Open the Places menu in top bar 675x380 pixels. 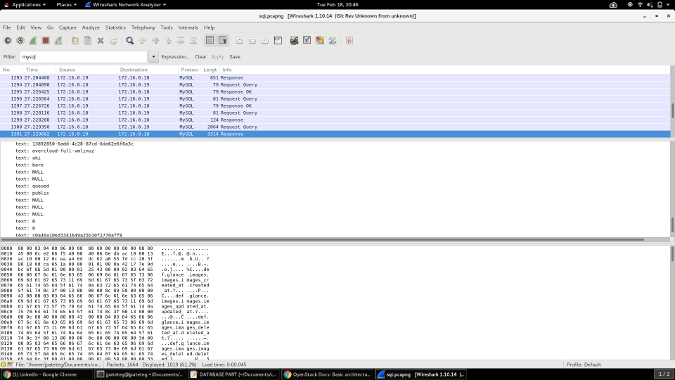[x=66, y=4]
